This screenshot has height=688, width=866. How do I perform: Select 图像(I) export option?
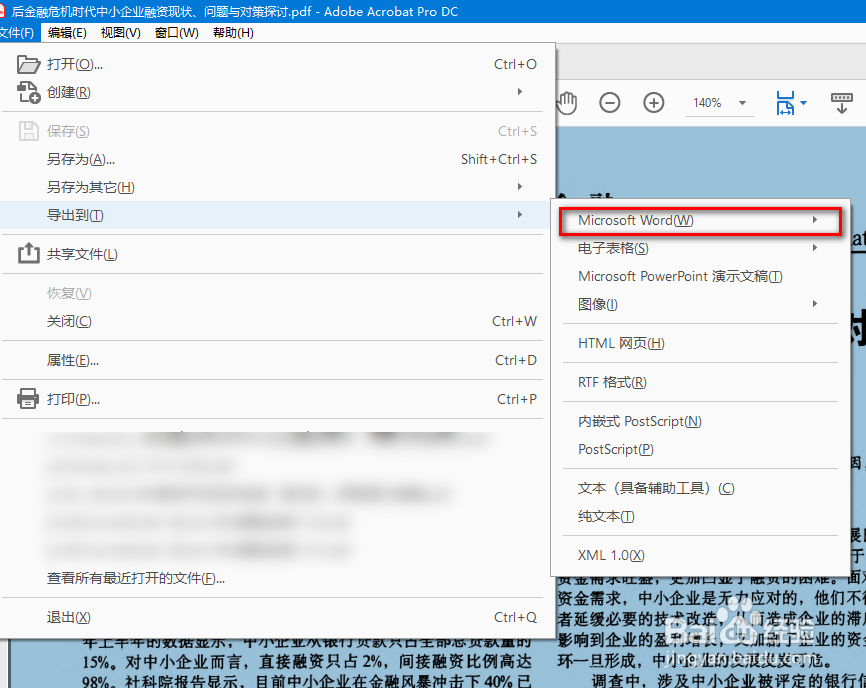point(700,304)
